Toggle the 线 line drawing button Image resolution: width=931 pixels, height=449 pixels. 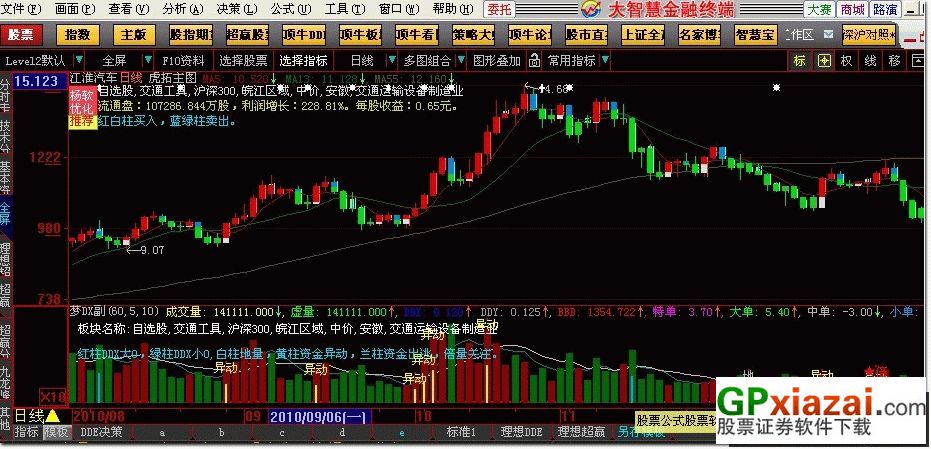(870, 60)
